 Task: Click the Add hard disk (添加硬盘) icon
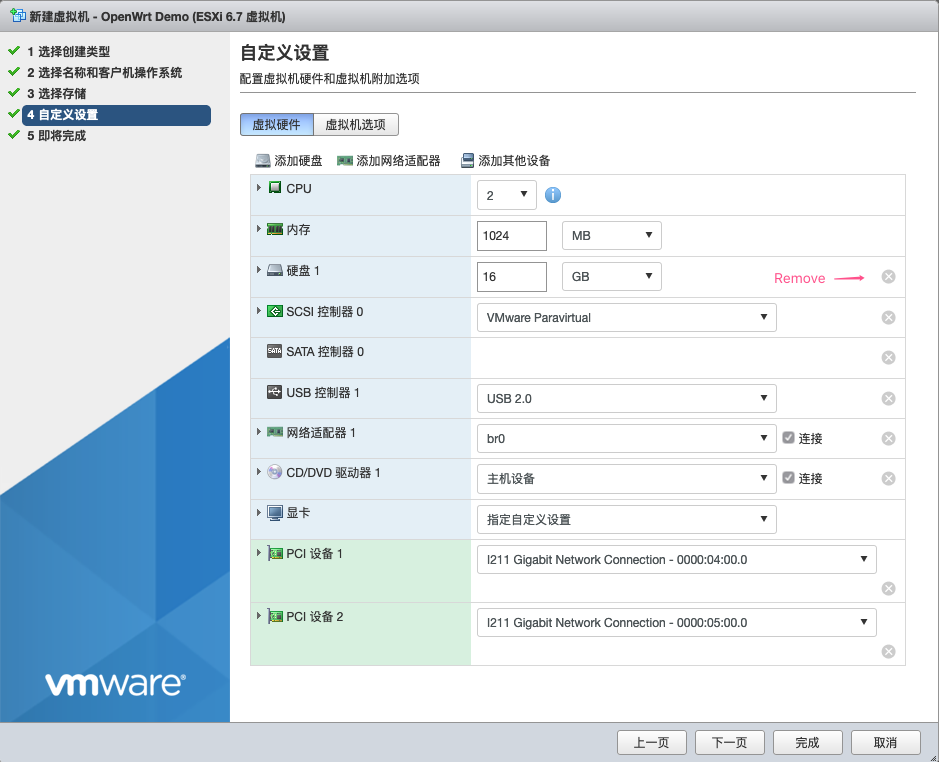(x=263, y=161)
